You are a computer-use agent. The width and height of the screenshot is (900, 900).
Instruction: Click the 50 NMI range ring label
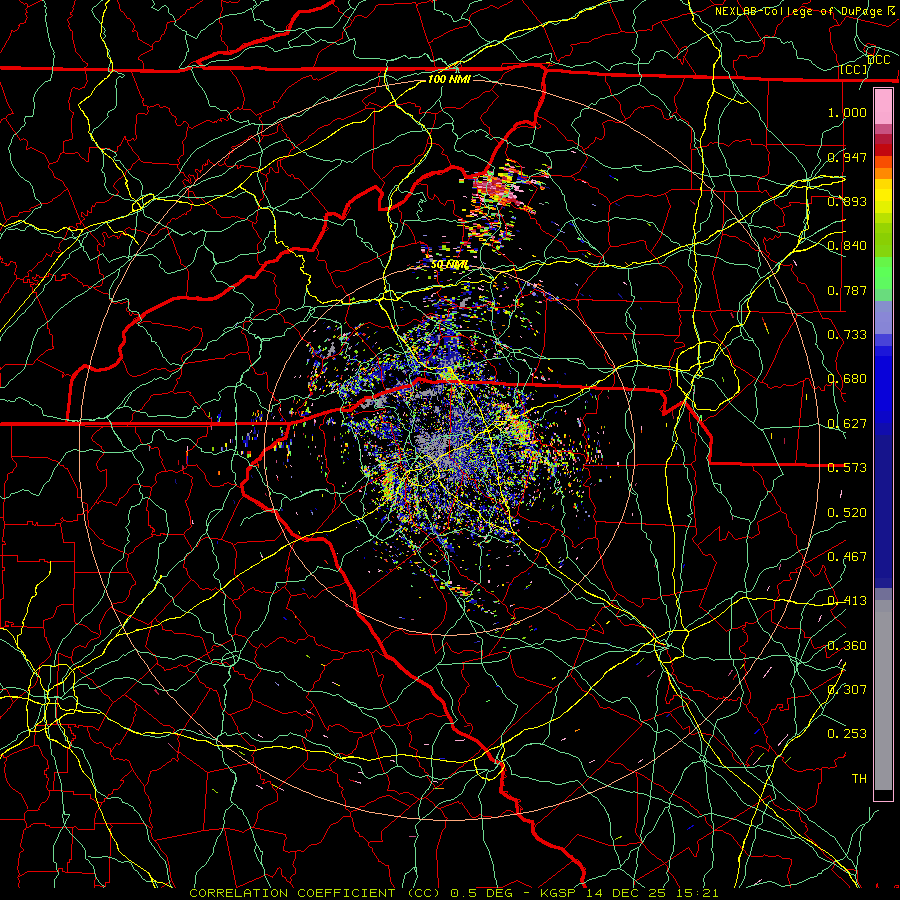coord(449,265)
